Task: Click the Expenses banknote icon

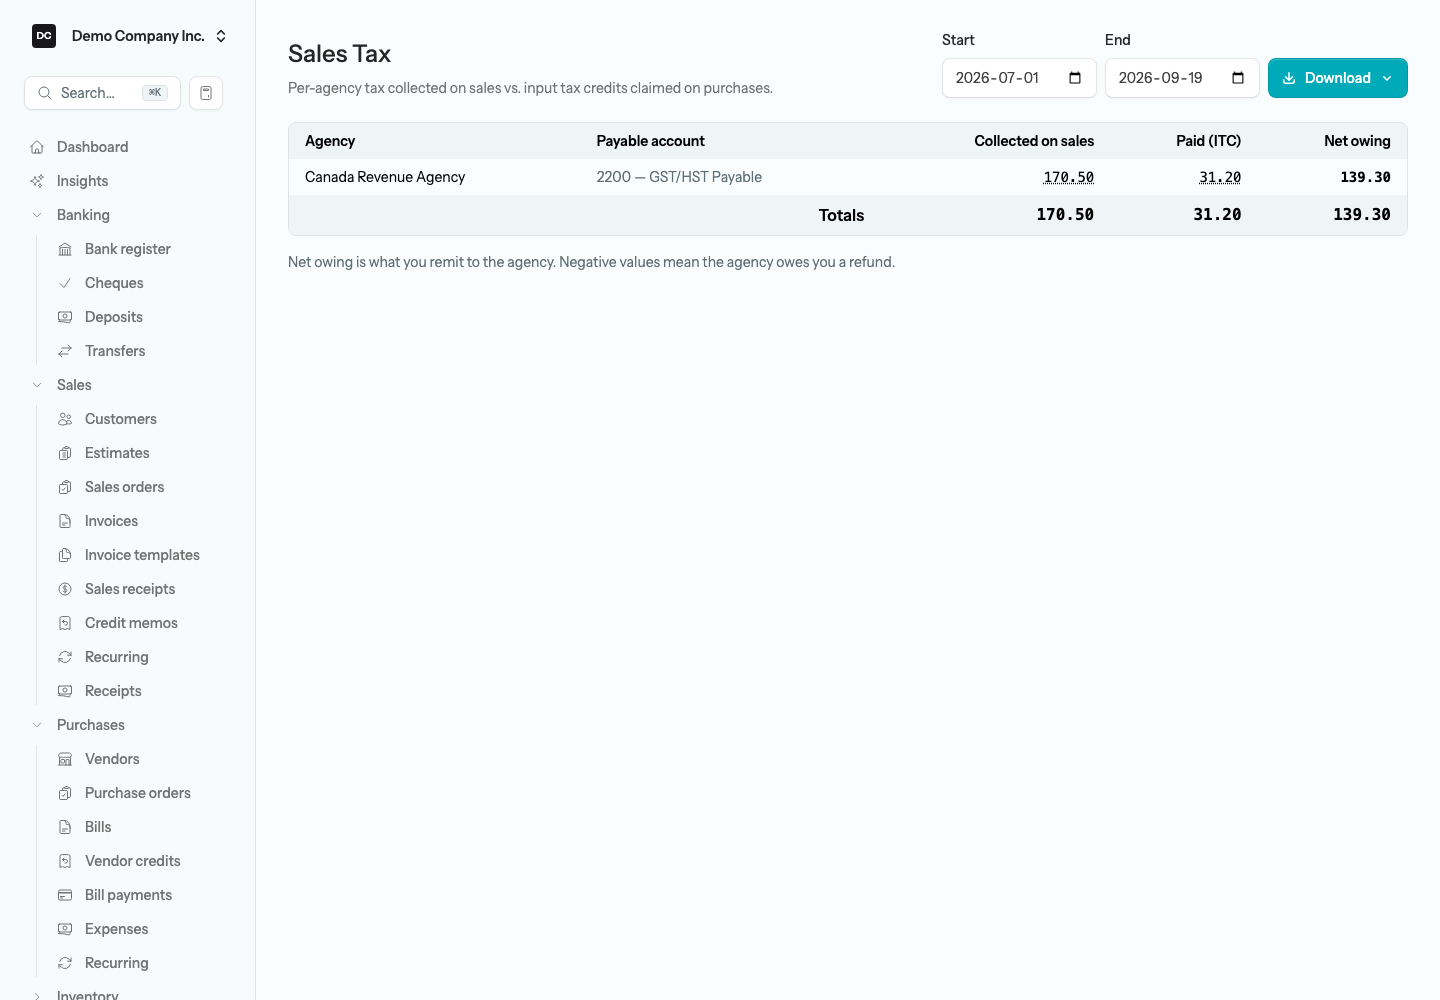Action: coord(65,929)
